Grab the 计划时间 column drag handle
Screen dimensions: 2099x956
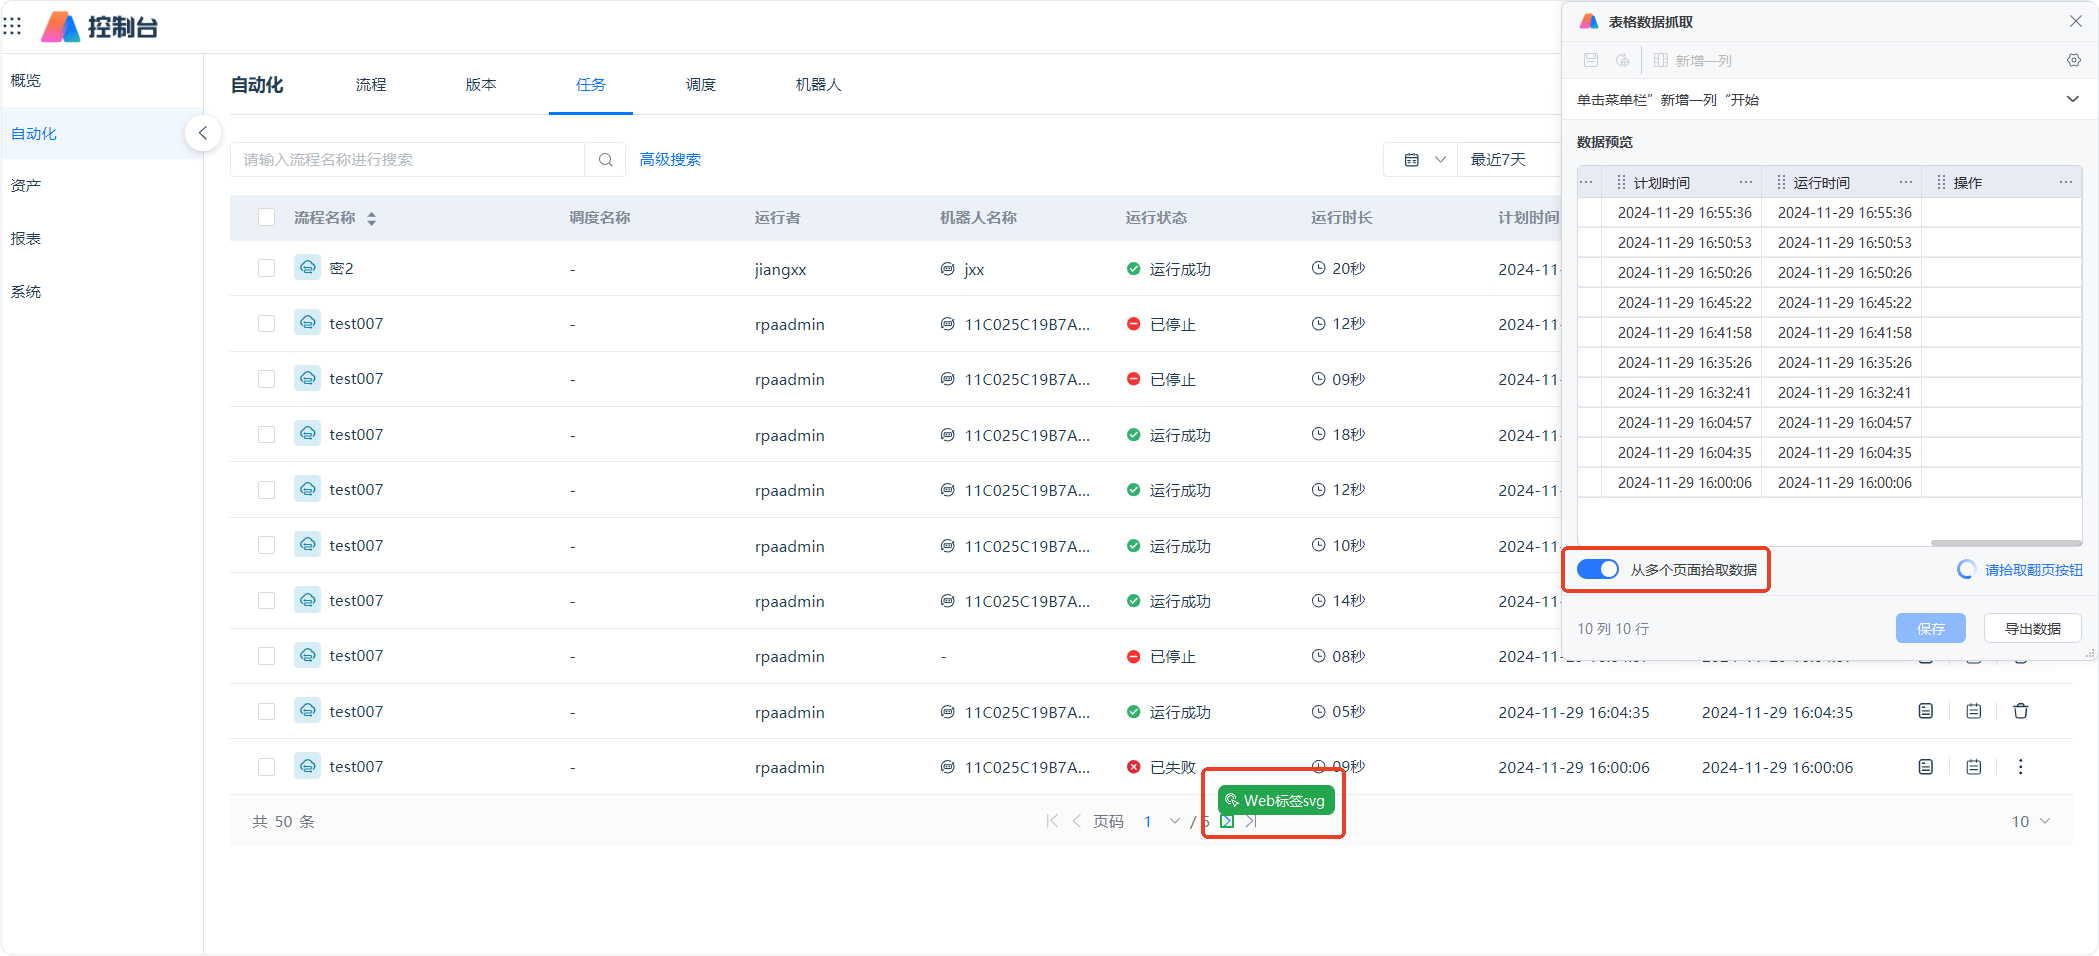point(1621,183)
